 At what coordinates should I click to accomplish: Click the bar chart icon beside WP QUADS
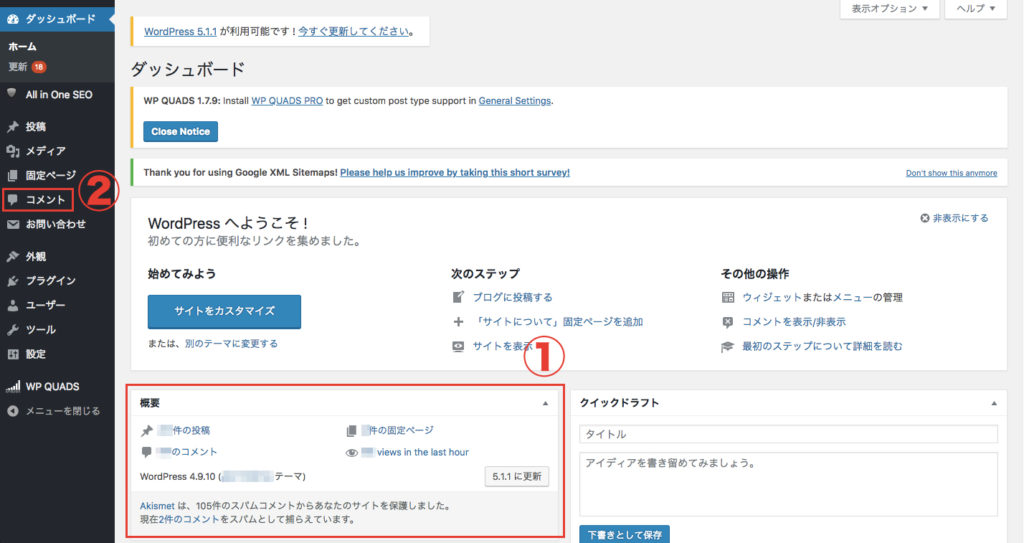[x=12, y=386]
